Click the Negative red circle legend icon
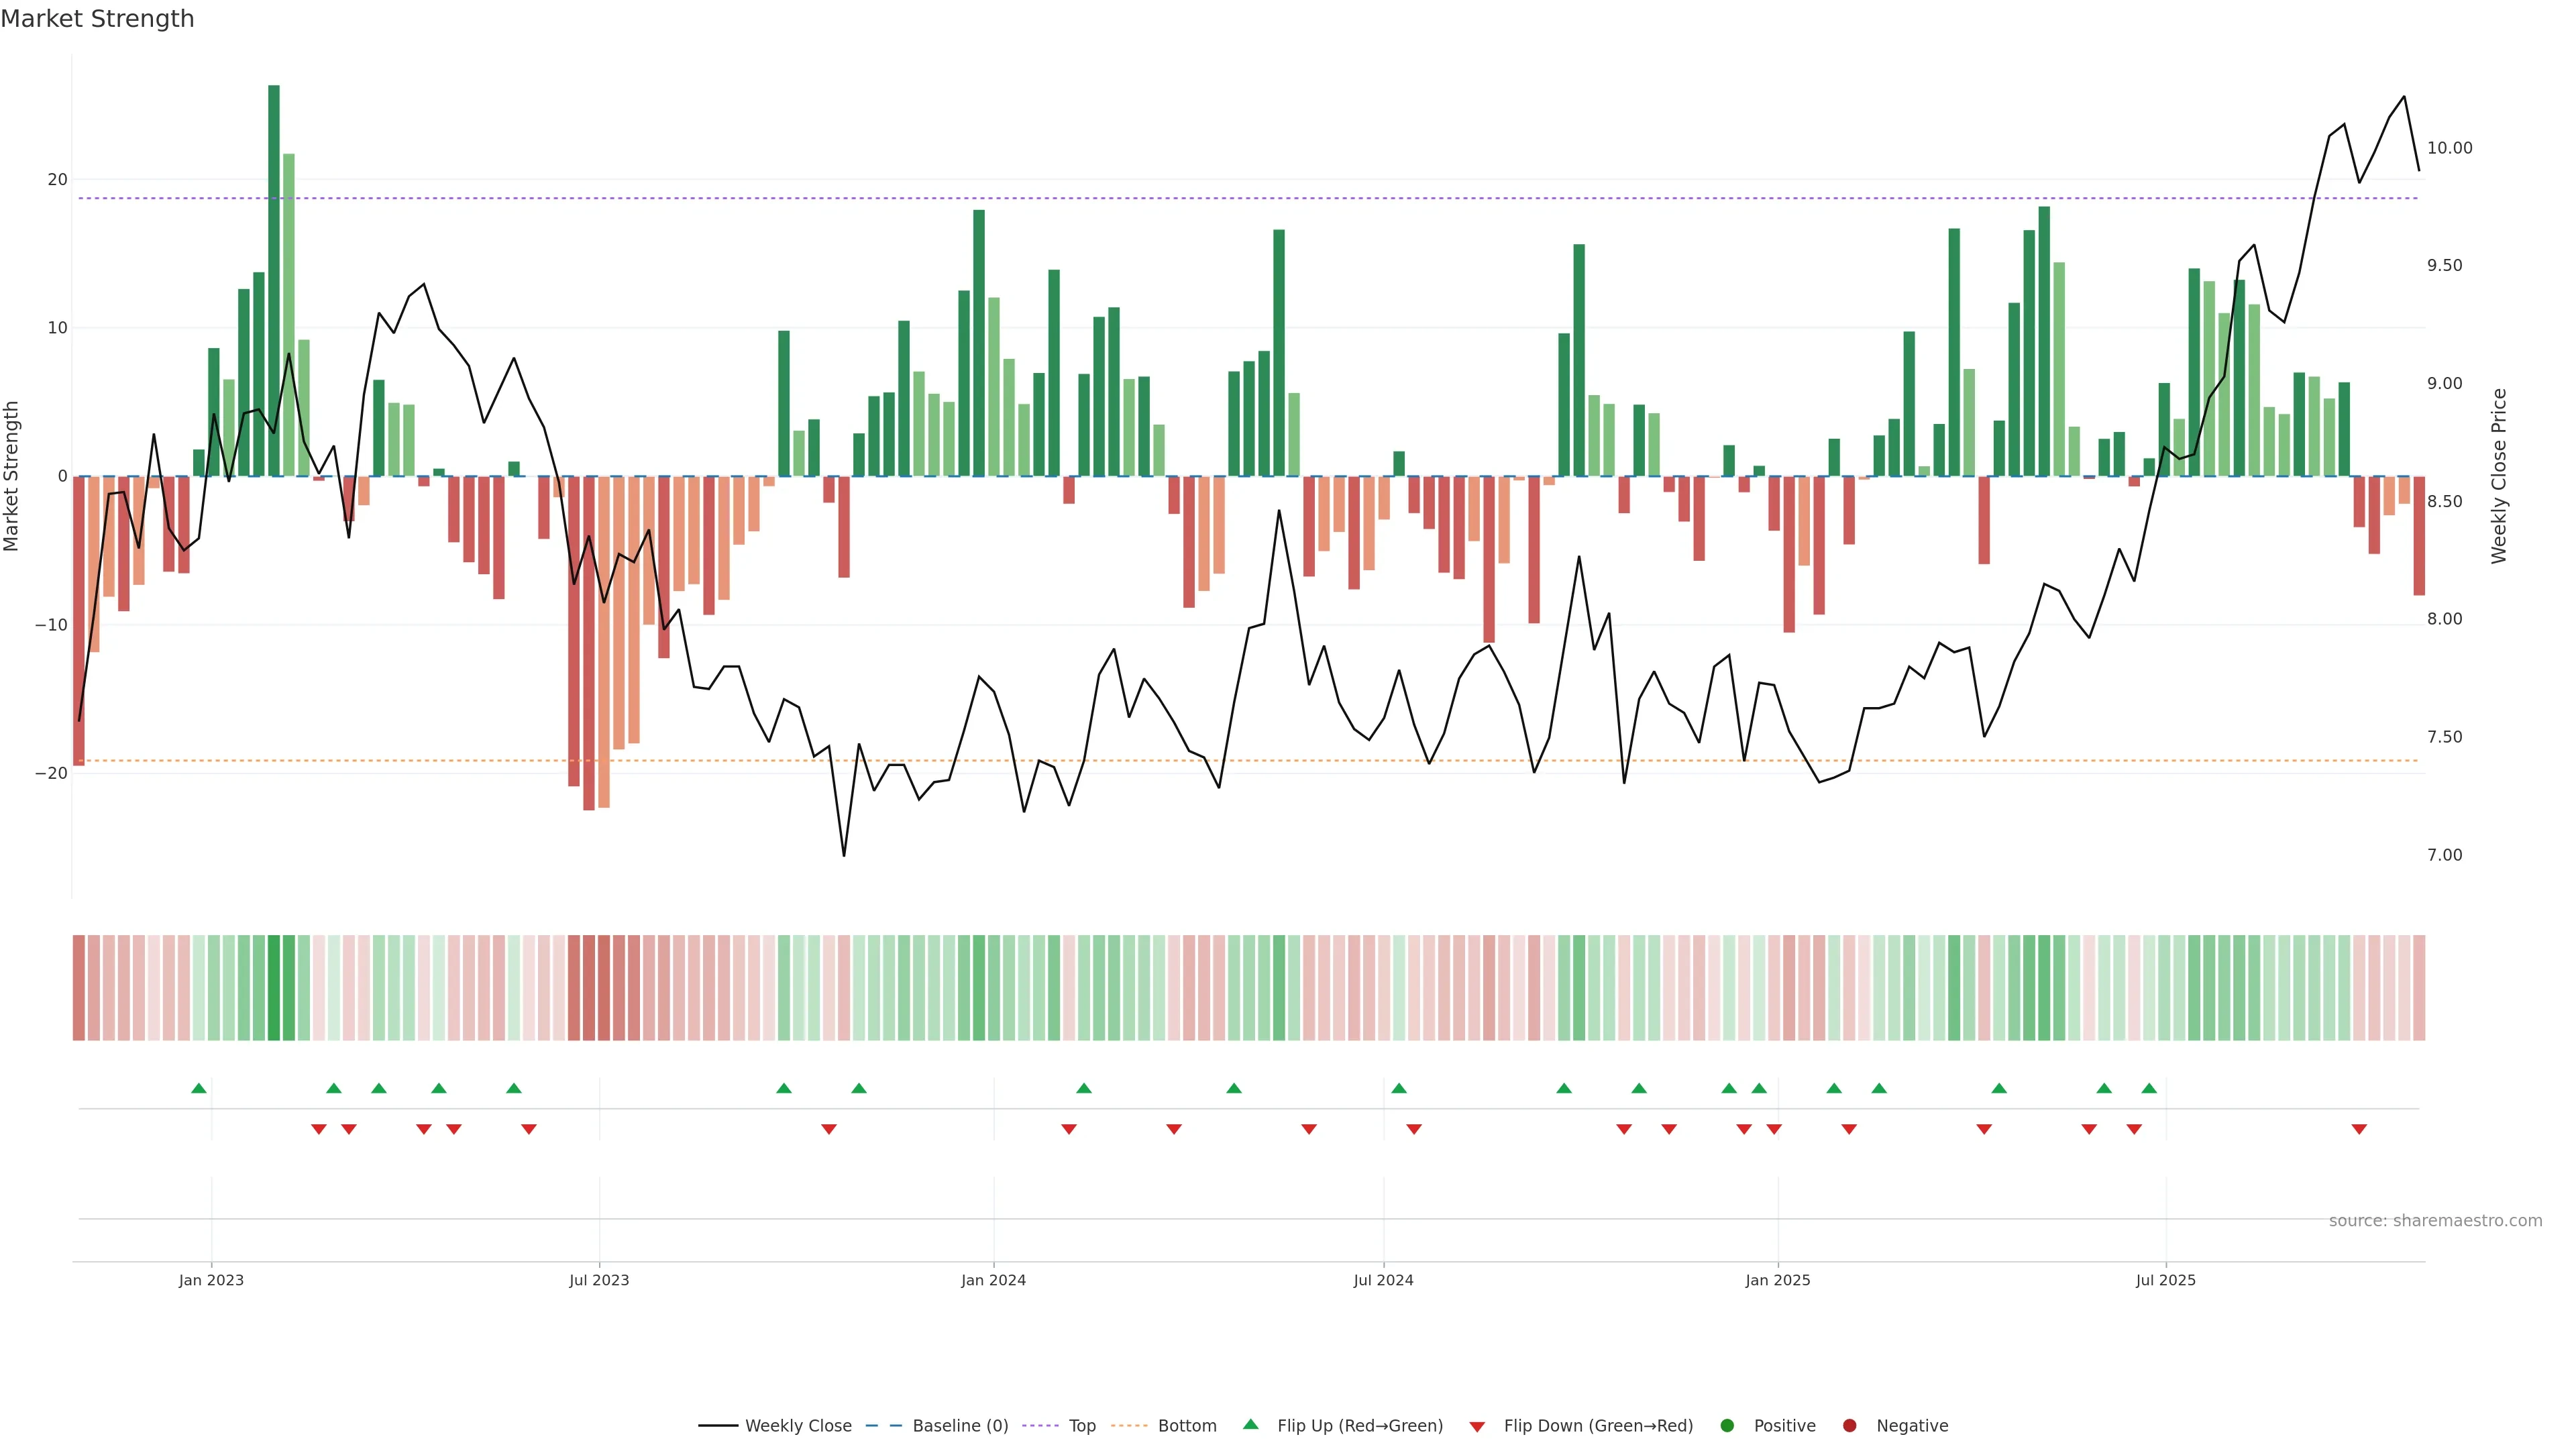2576x1449 pixels. point(1849,1426)
